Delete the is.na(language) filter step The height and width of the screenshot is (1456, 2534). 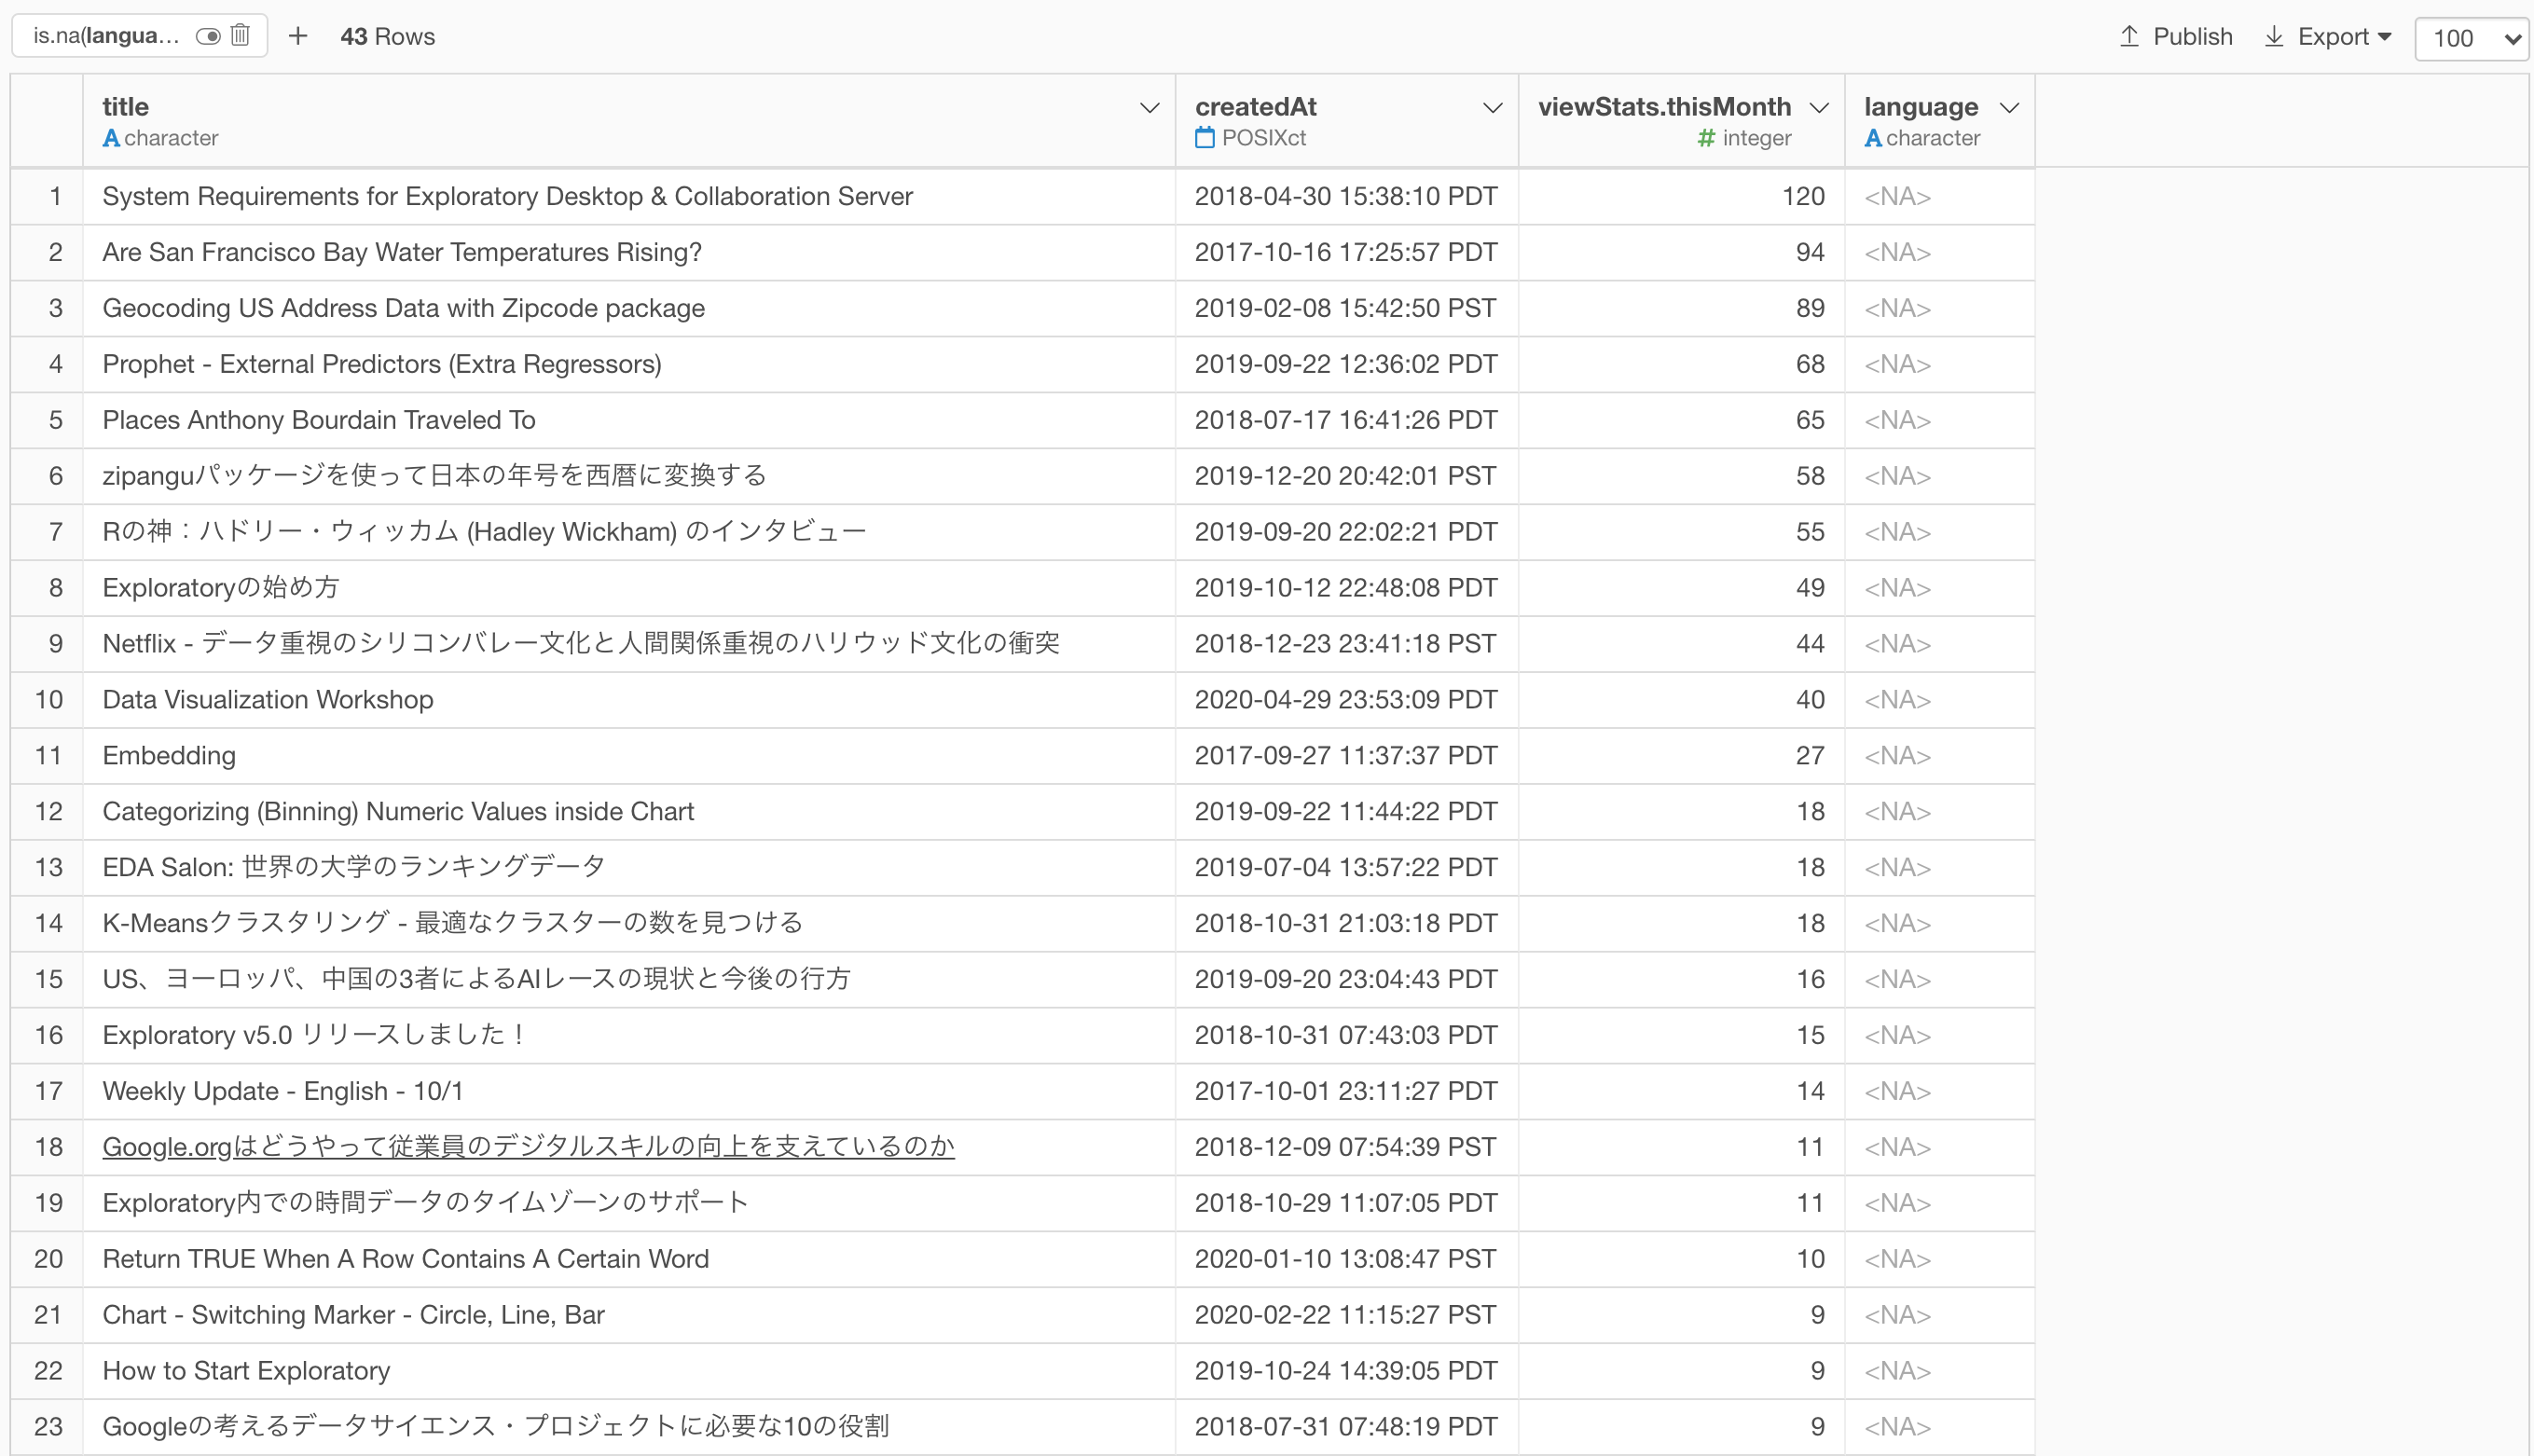tap(240, 36)
